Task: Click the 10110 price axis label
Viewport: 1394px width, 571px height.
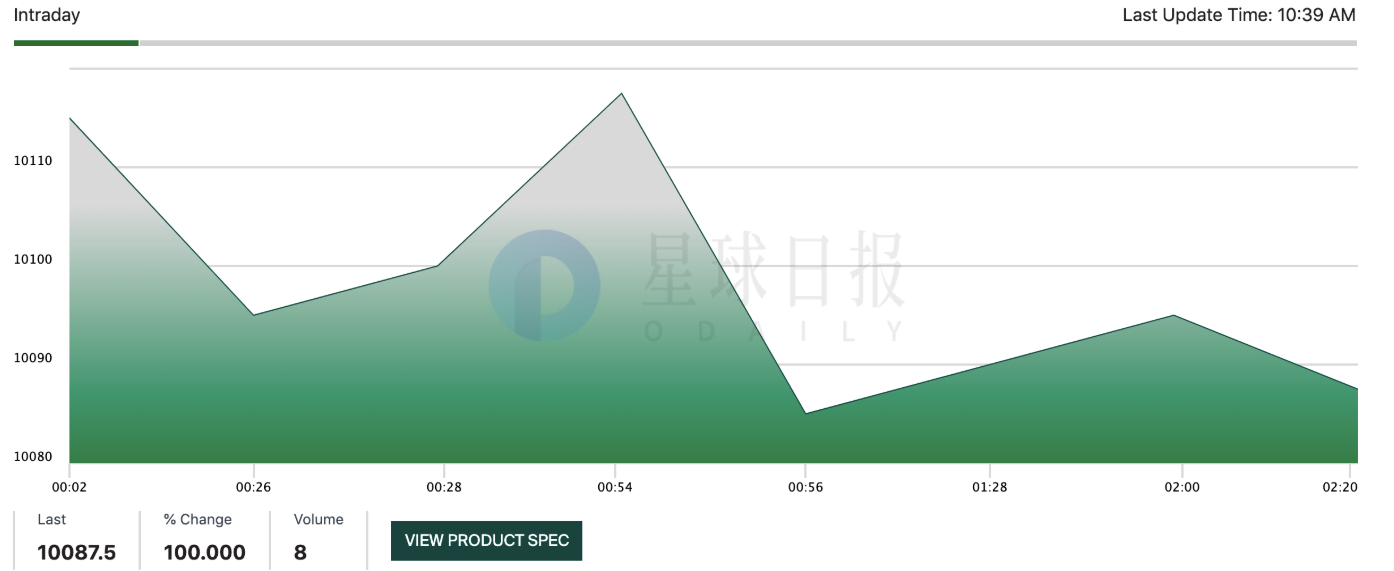Action: [x=32, y=161]
